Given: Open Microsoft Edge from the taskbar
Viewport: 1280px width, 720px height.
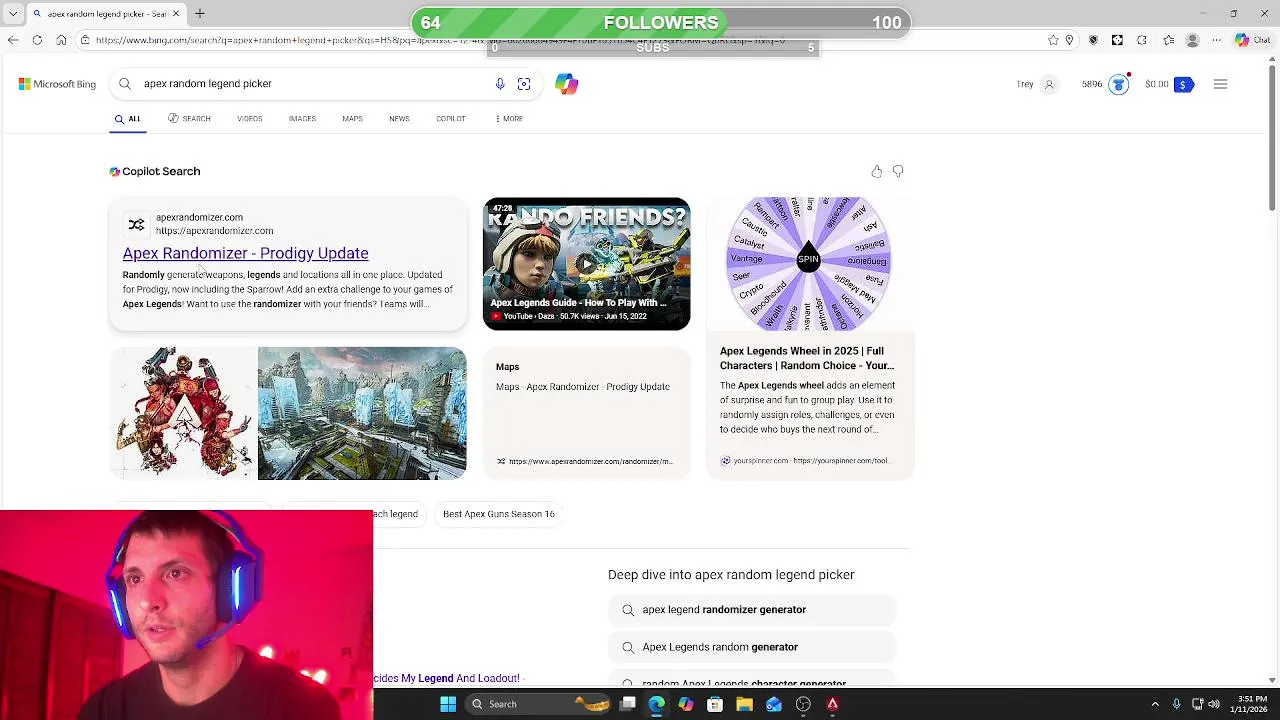Looking at the screenshot, I should pos(656,704).
